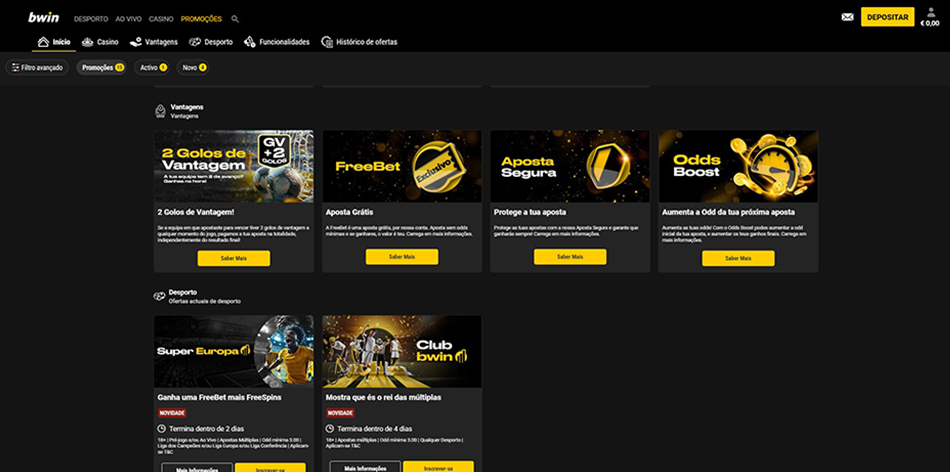Click the Desporto section header icon
950x472 pixels.
[x=159, y=296]
